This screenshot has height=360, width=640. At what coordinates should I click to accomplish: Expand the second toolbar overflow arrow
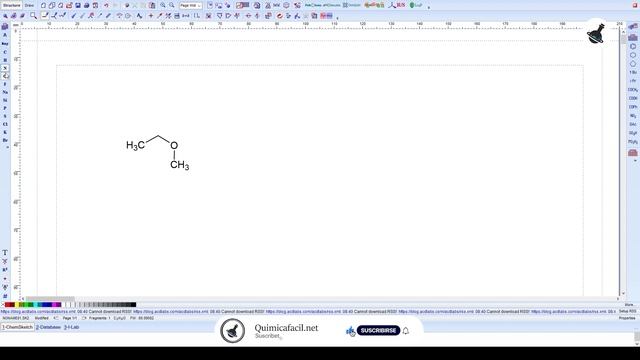(x=337, y=18)
